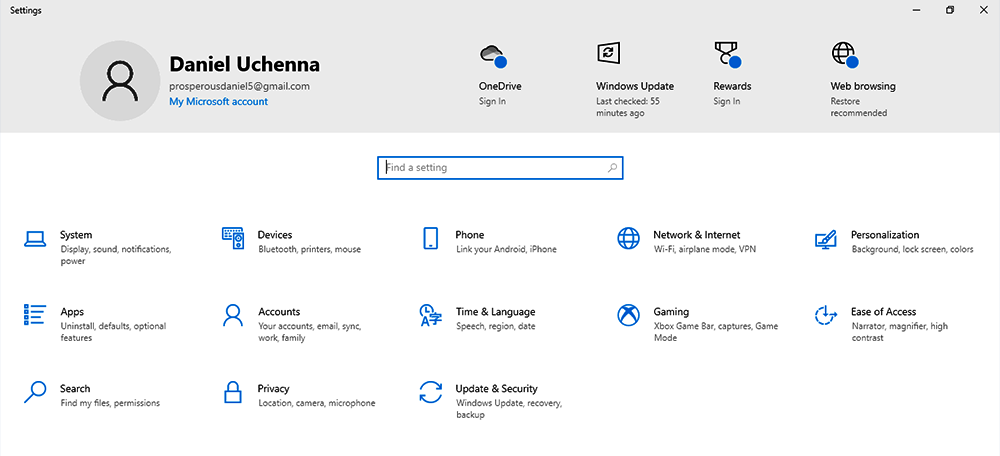Open My Microsoft account link
This screenshot has width=1000, height=456.
tap(218, 101)
